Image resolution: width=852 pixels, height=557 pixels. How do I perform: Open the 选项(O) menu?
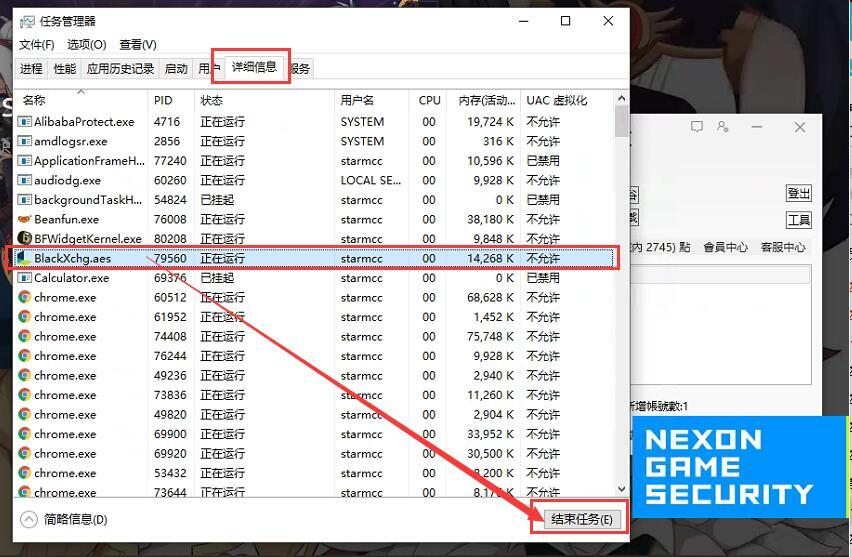click(x=86, y=44)
